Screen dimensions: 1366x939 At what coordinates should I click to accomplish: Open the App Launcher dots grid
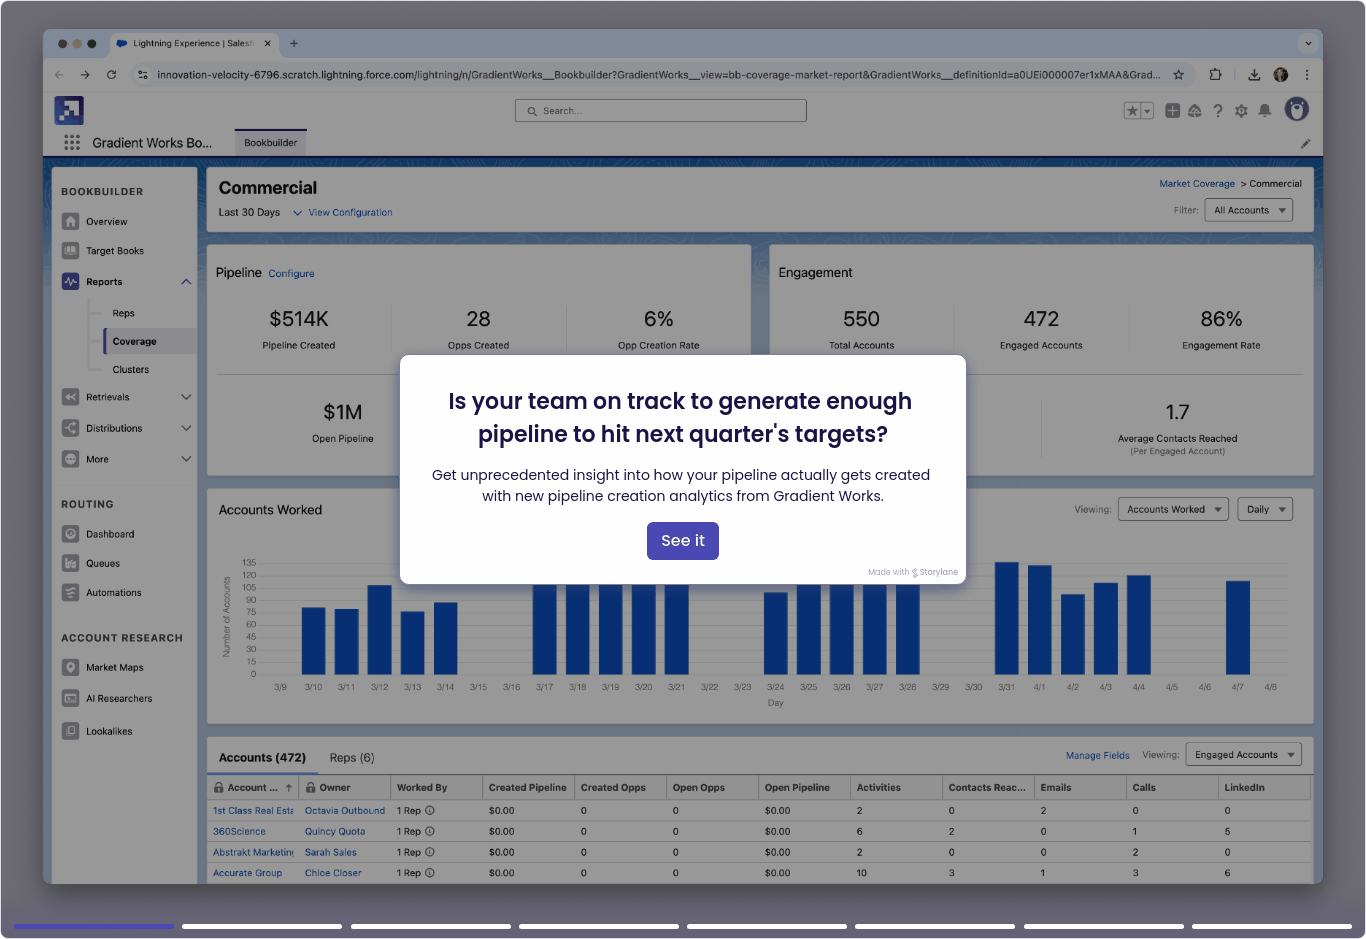tap(72, 143)
